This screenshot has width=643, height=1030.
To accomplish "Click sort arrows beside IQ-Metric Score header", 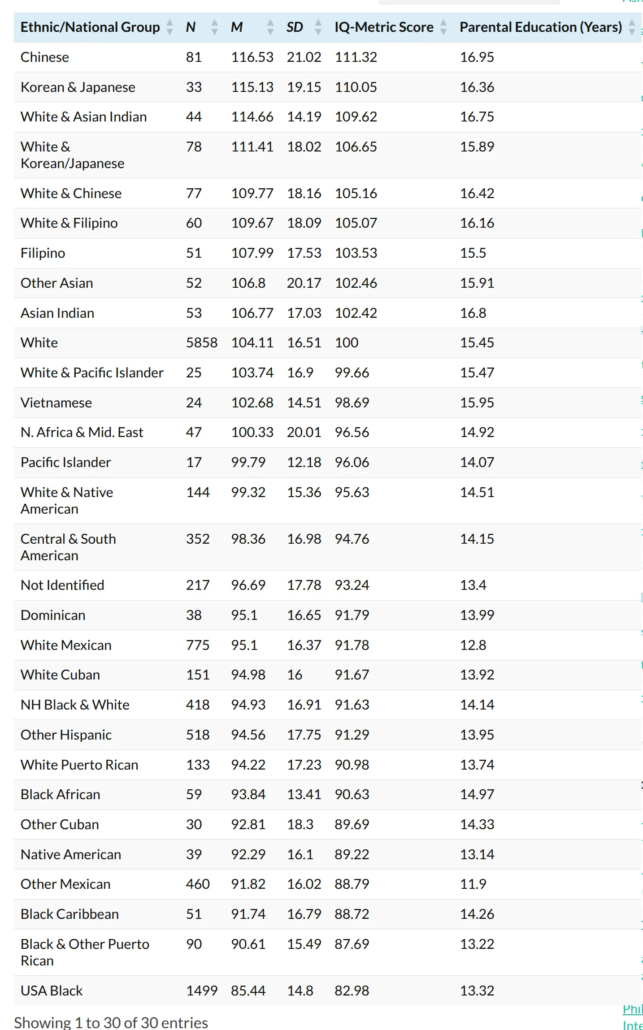I will [443, 27].
